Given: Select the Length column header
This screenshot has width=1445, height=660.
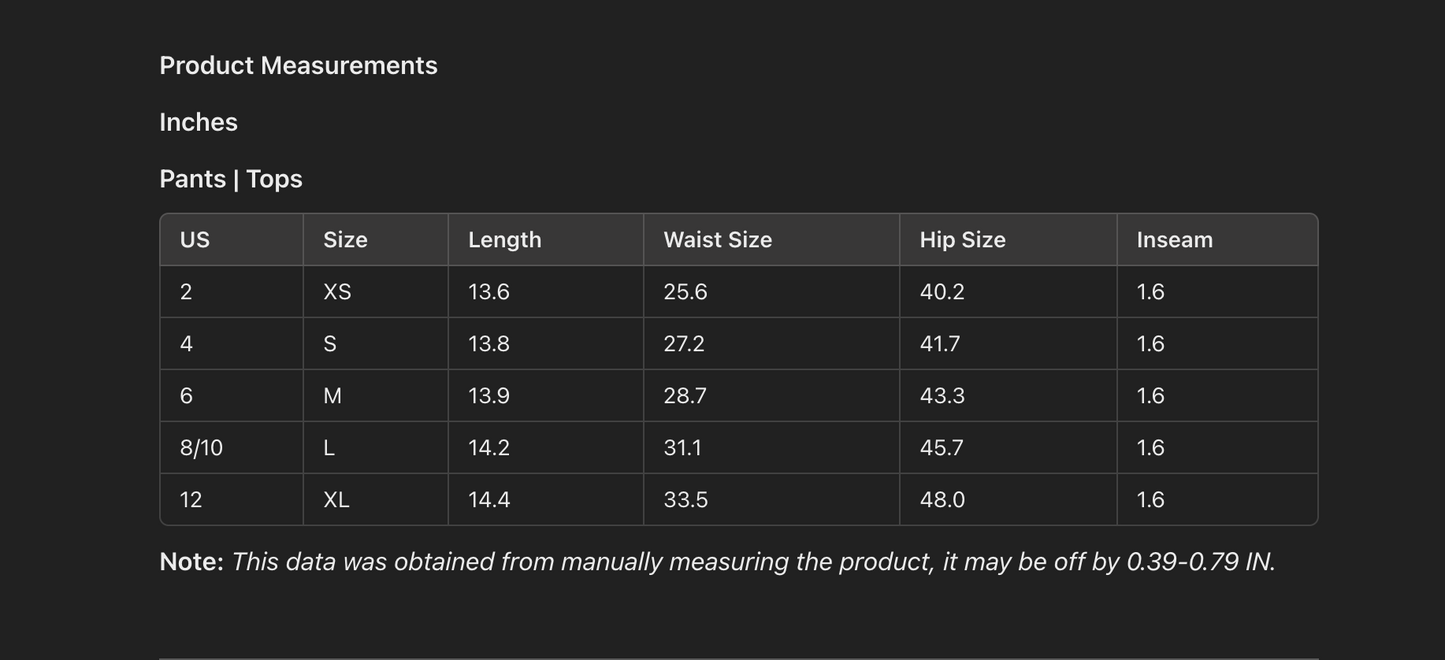Looking at the screenshot, I should 505,240.
